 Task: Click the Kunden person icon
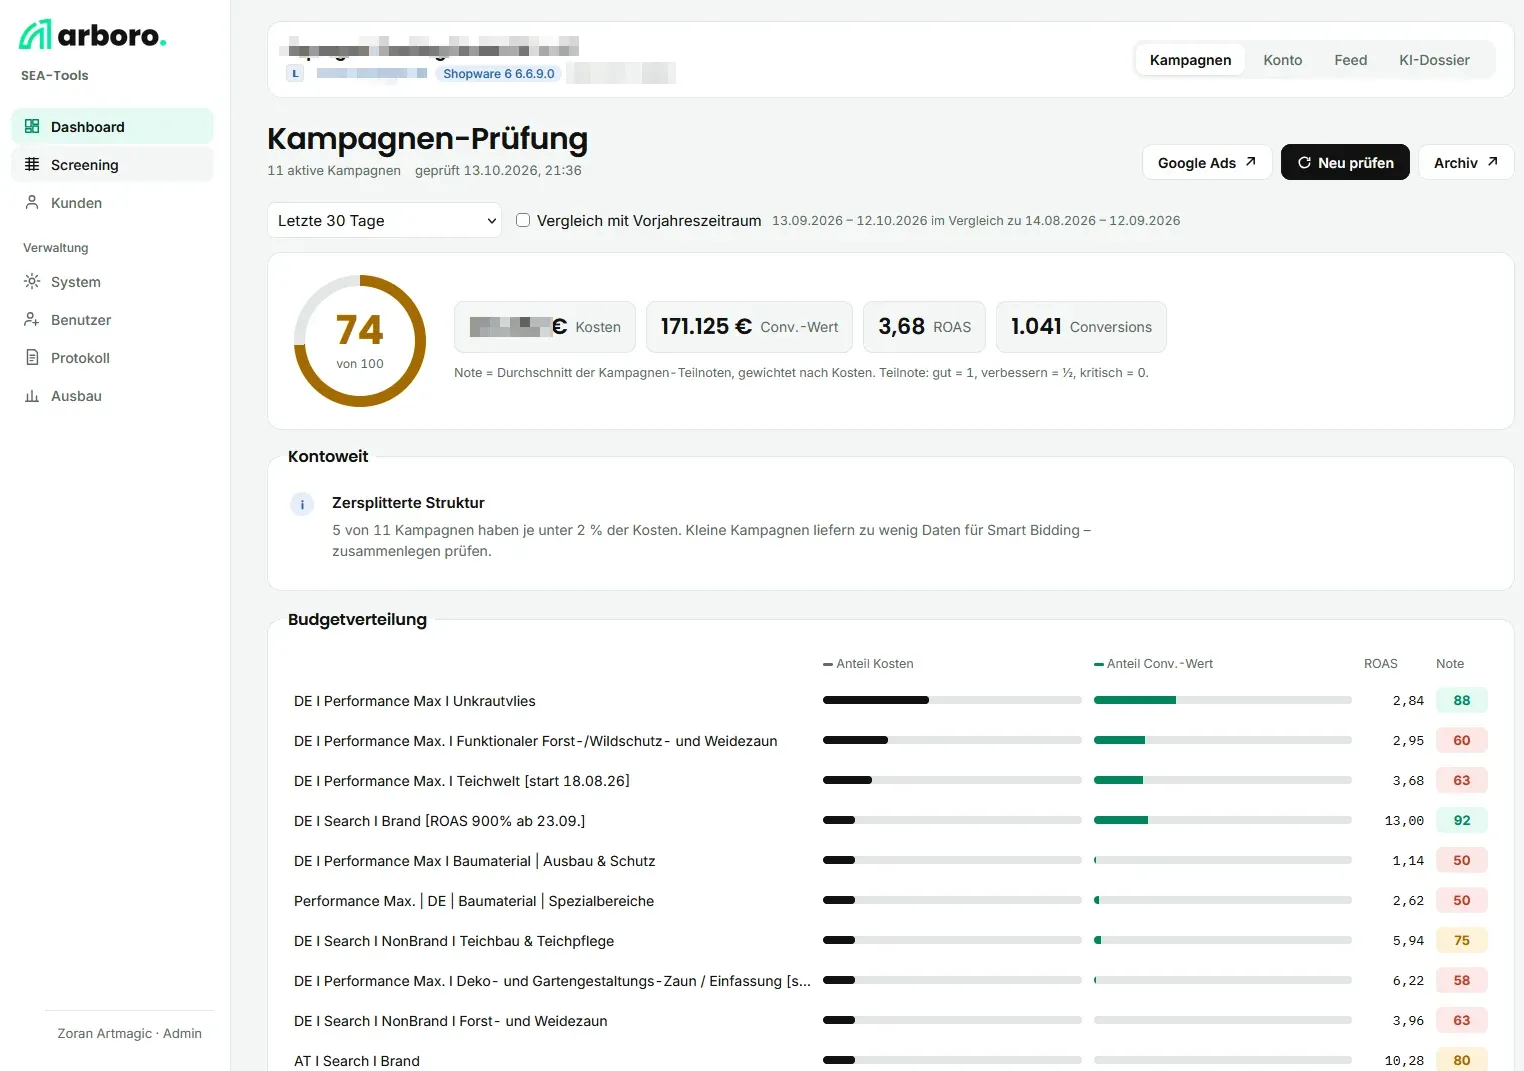click(x=32, y=203)
